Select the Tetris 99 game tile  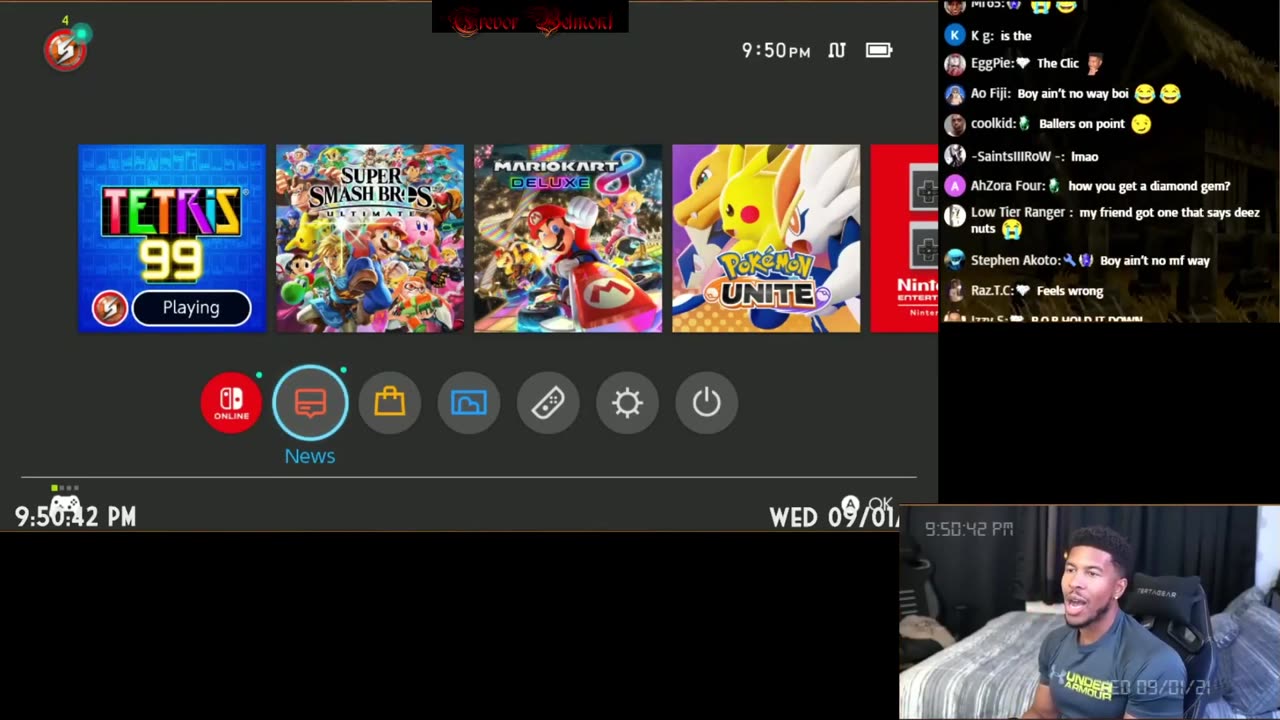(x=172, y=238)
